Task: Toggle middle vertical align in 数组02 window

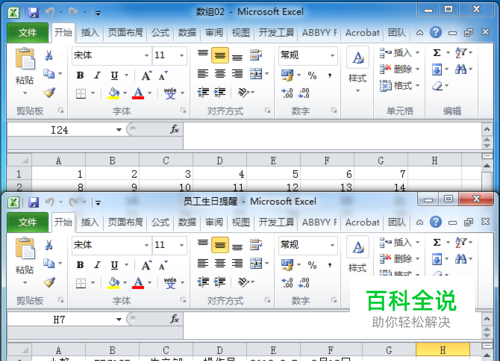Action: coord(220,55)
